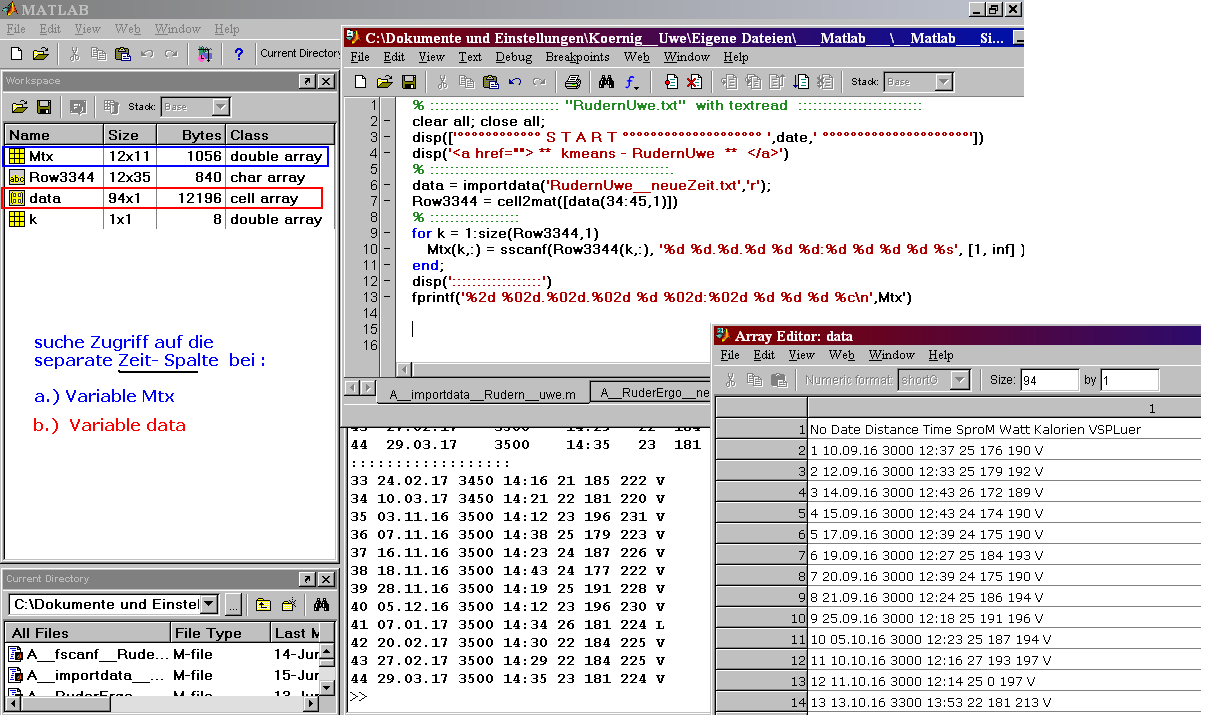Open the Debug menu in the editor
Screen dimensions: 1223x715
[514, 57]
